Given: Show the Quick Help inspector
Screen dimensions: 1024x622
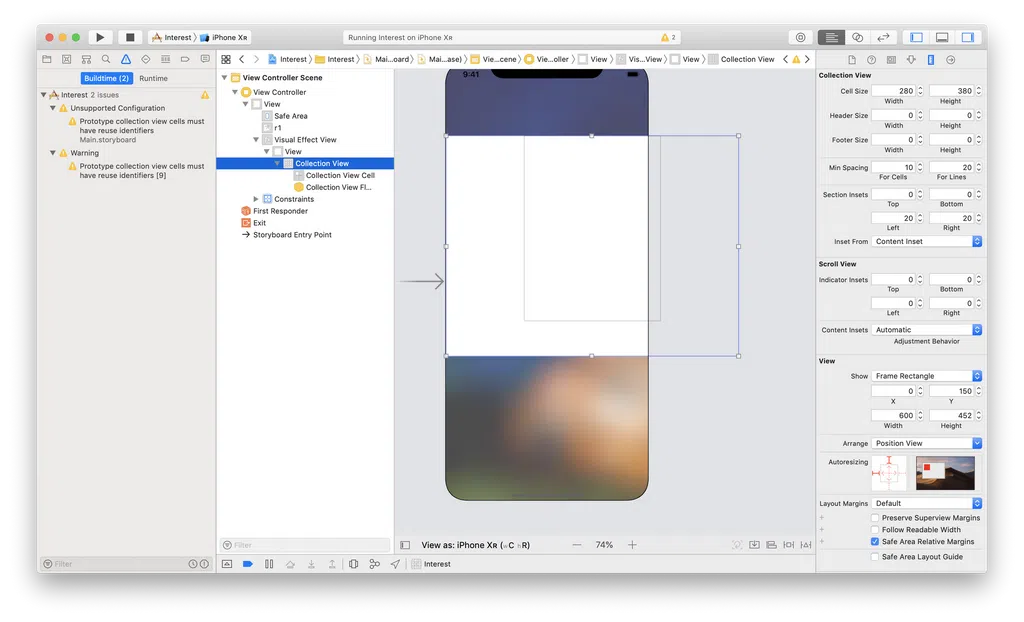Looking at the screenshot, I should 871,59.
